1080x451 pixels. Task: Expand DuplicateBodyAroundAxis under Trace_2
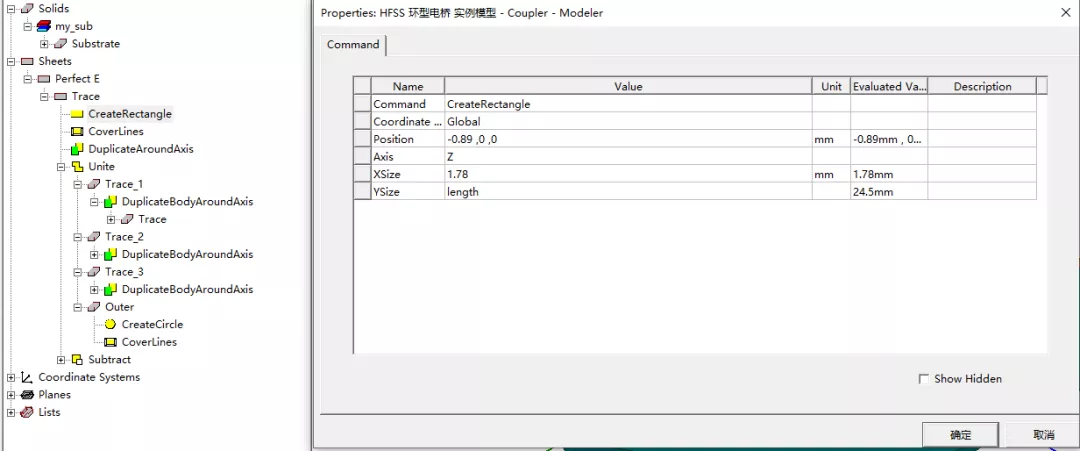pos(94,255)
